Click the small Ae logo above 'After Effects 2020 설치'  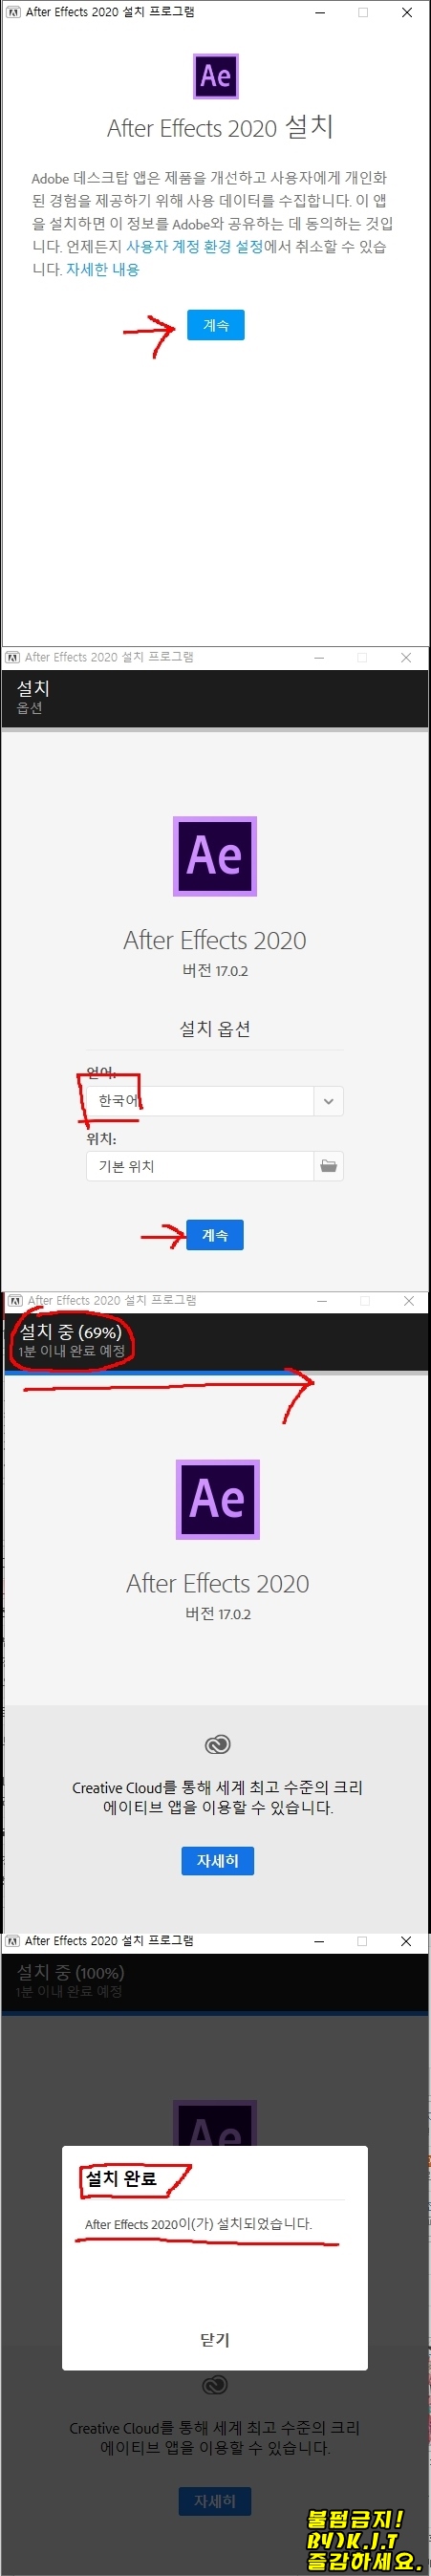pyautogui.click(x=216, y=76)
